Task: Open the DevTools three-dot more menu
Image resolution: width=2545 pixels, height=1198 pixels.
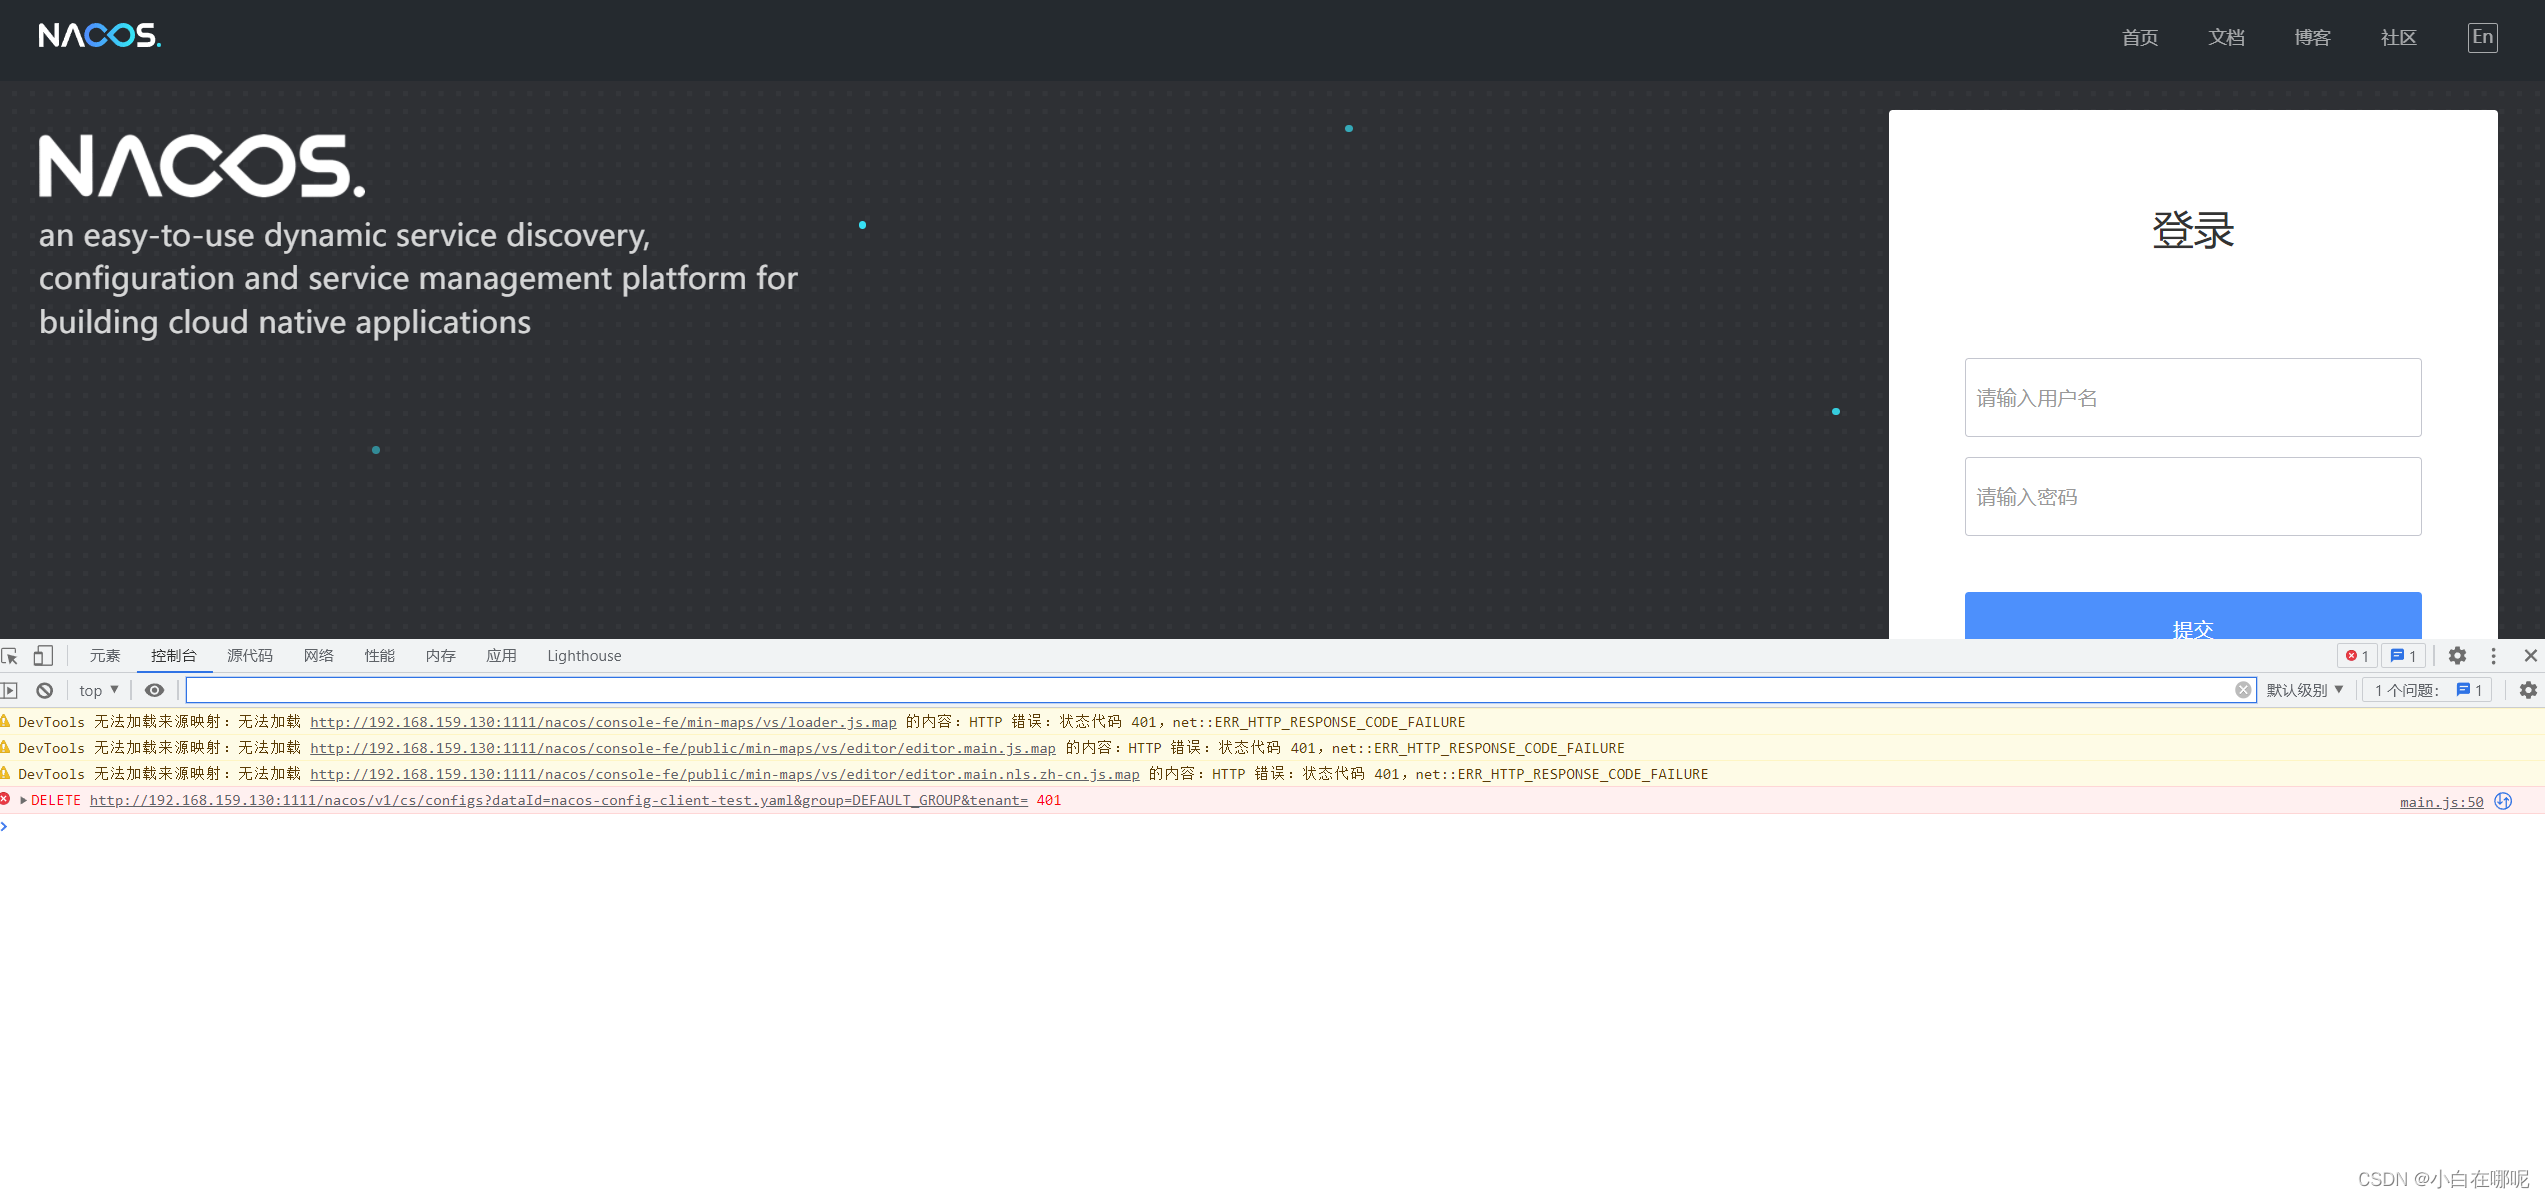Action: pos(2493,656)
